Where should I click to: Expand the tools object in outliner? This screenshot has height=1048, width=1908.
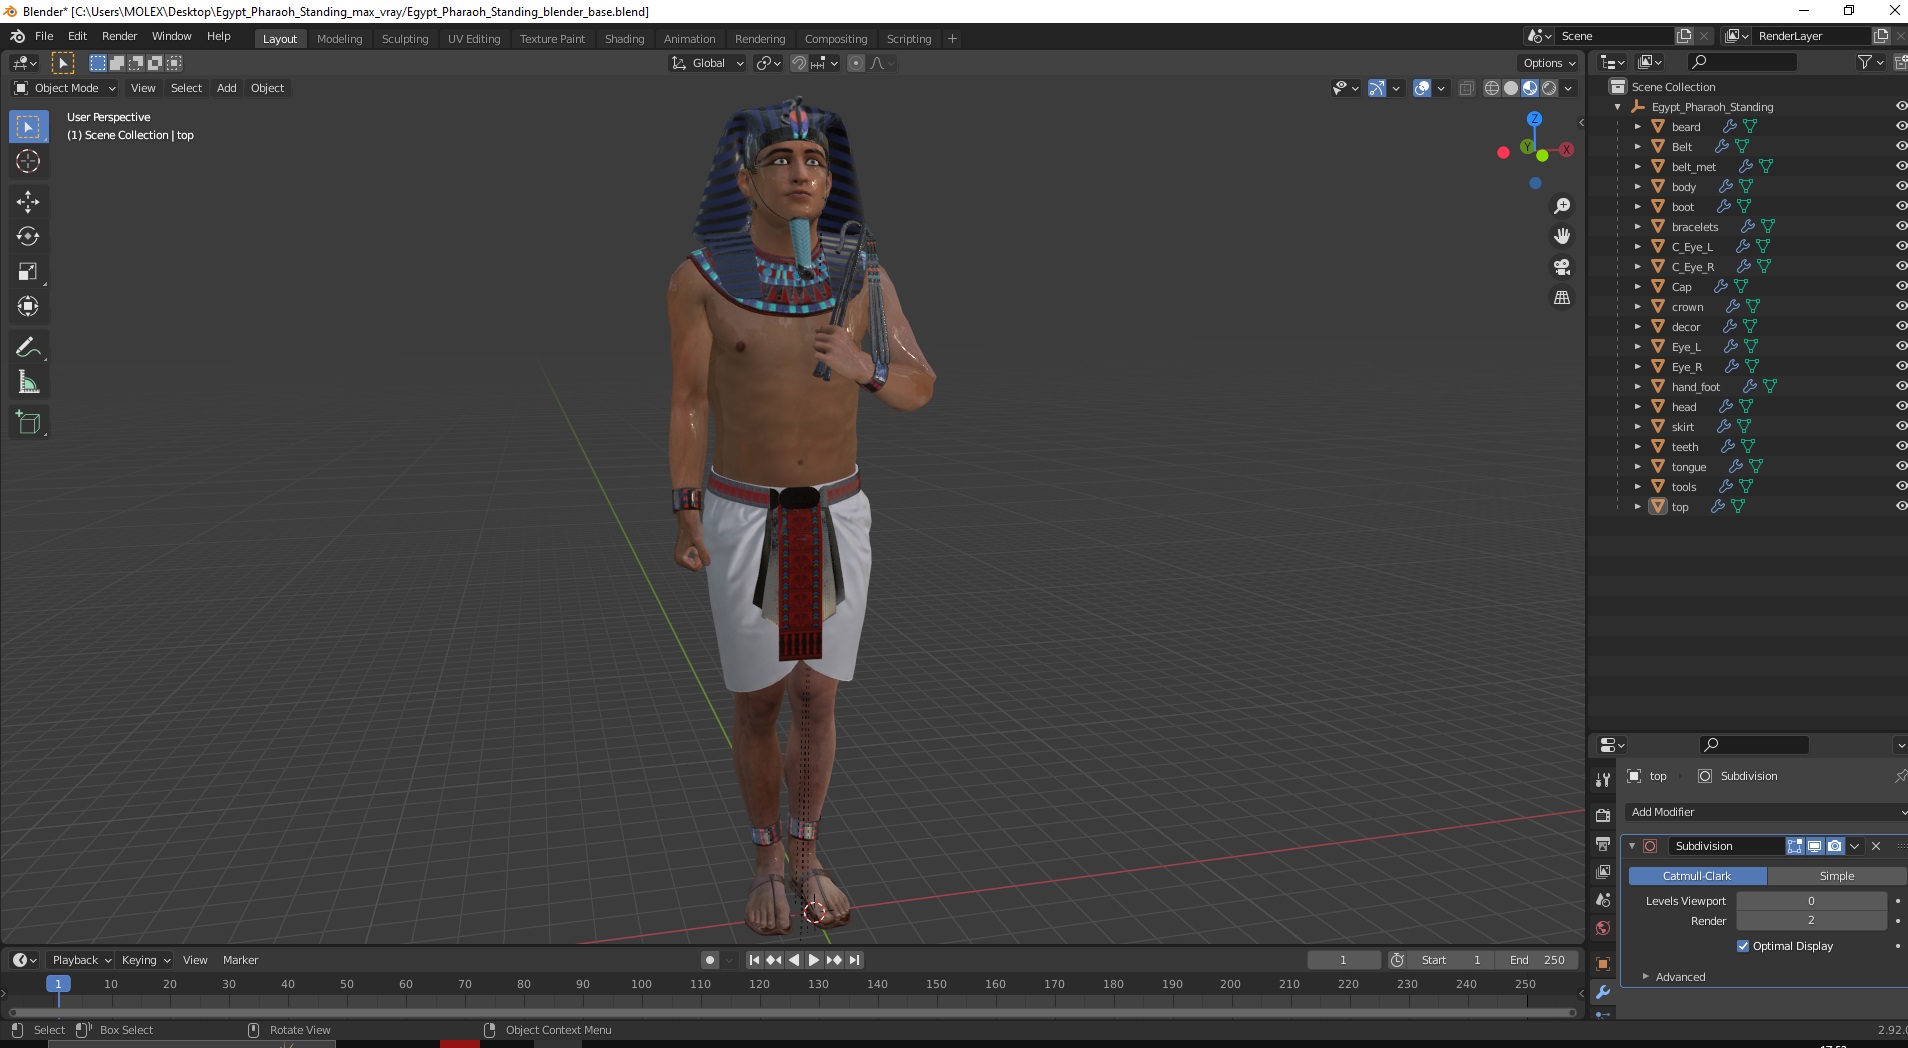coord(1637,486)
